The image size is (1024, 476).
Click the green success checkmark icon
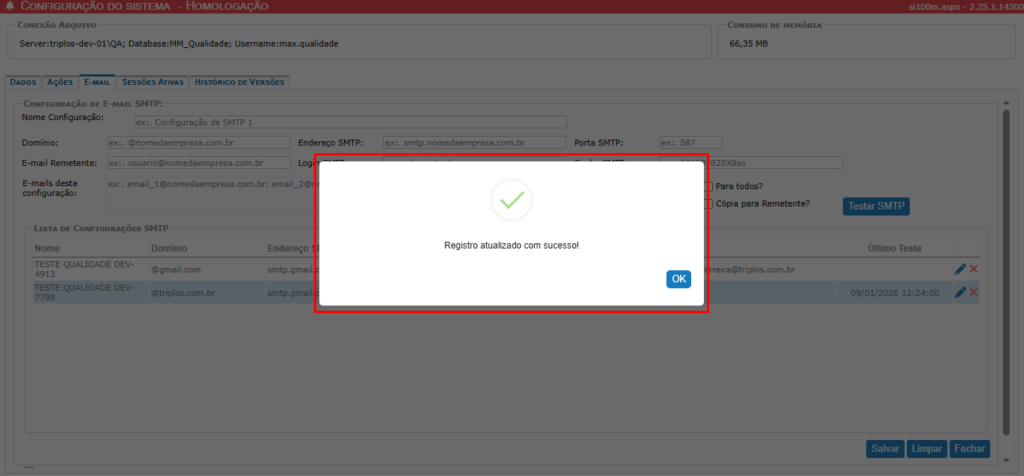511,200
